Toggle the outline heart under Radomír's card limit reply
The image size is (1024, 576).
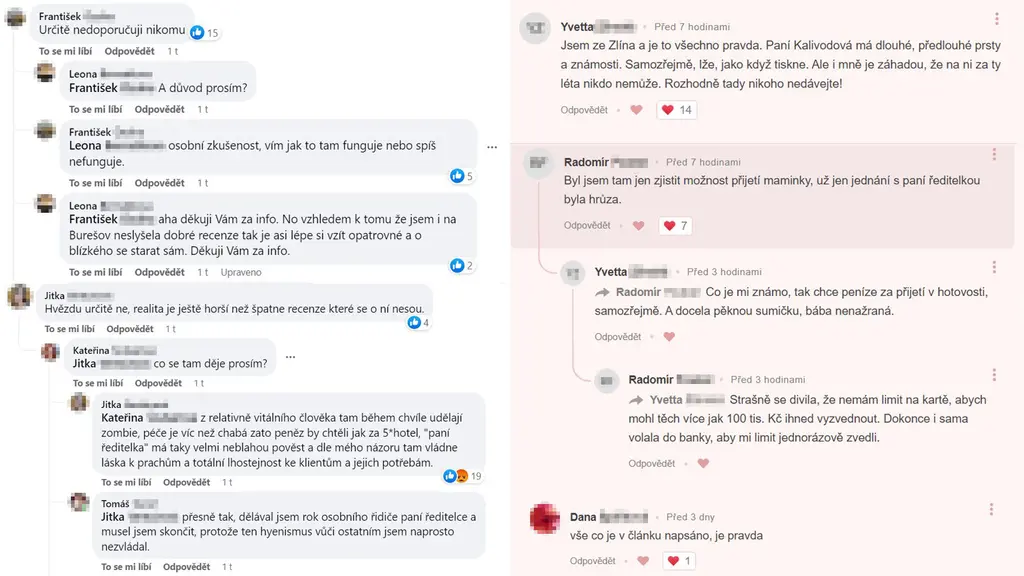tap(703, 464)
